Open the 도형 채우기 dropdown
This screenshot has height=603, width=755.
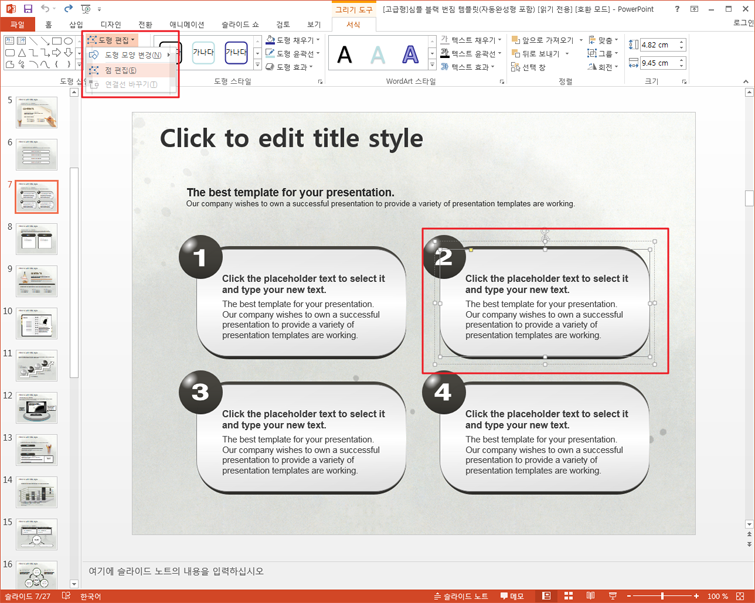[293, 40]
